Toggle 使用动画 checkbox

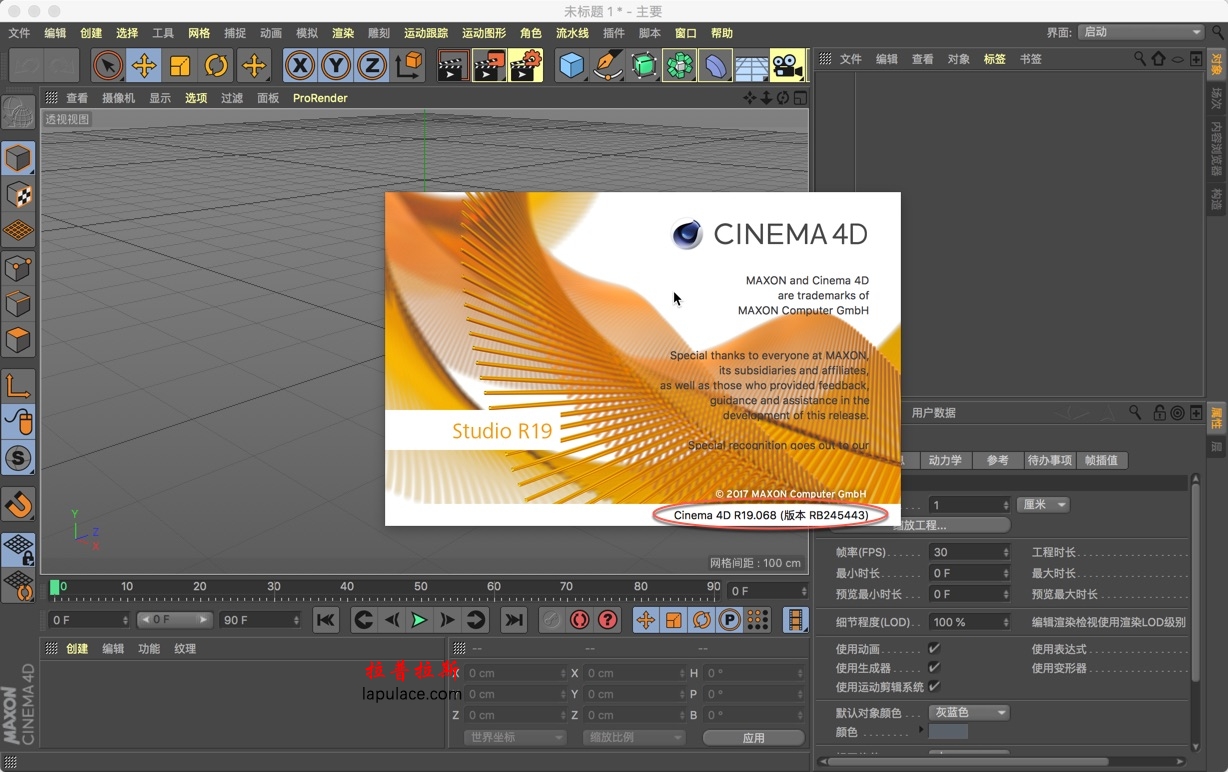coord(934,649)
